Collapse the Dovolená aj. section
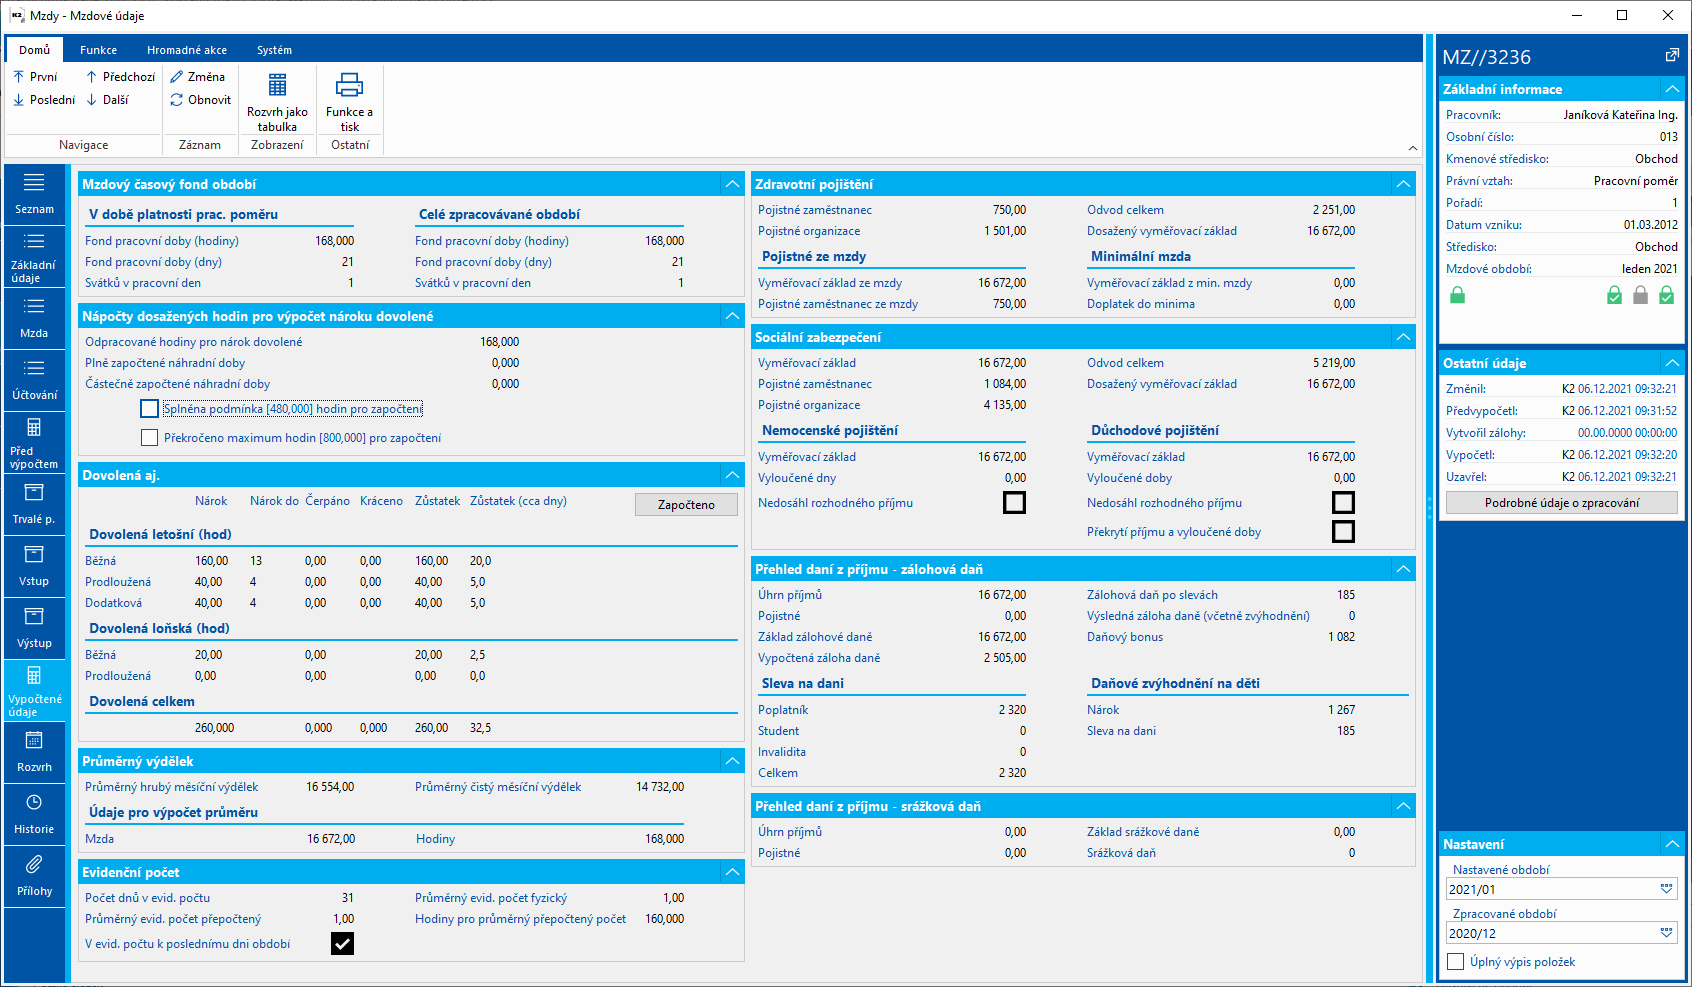 tap(732, 475)
